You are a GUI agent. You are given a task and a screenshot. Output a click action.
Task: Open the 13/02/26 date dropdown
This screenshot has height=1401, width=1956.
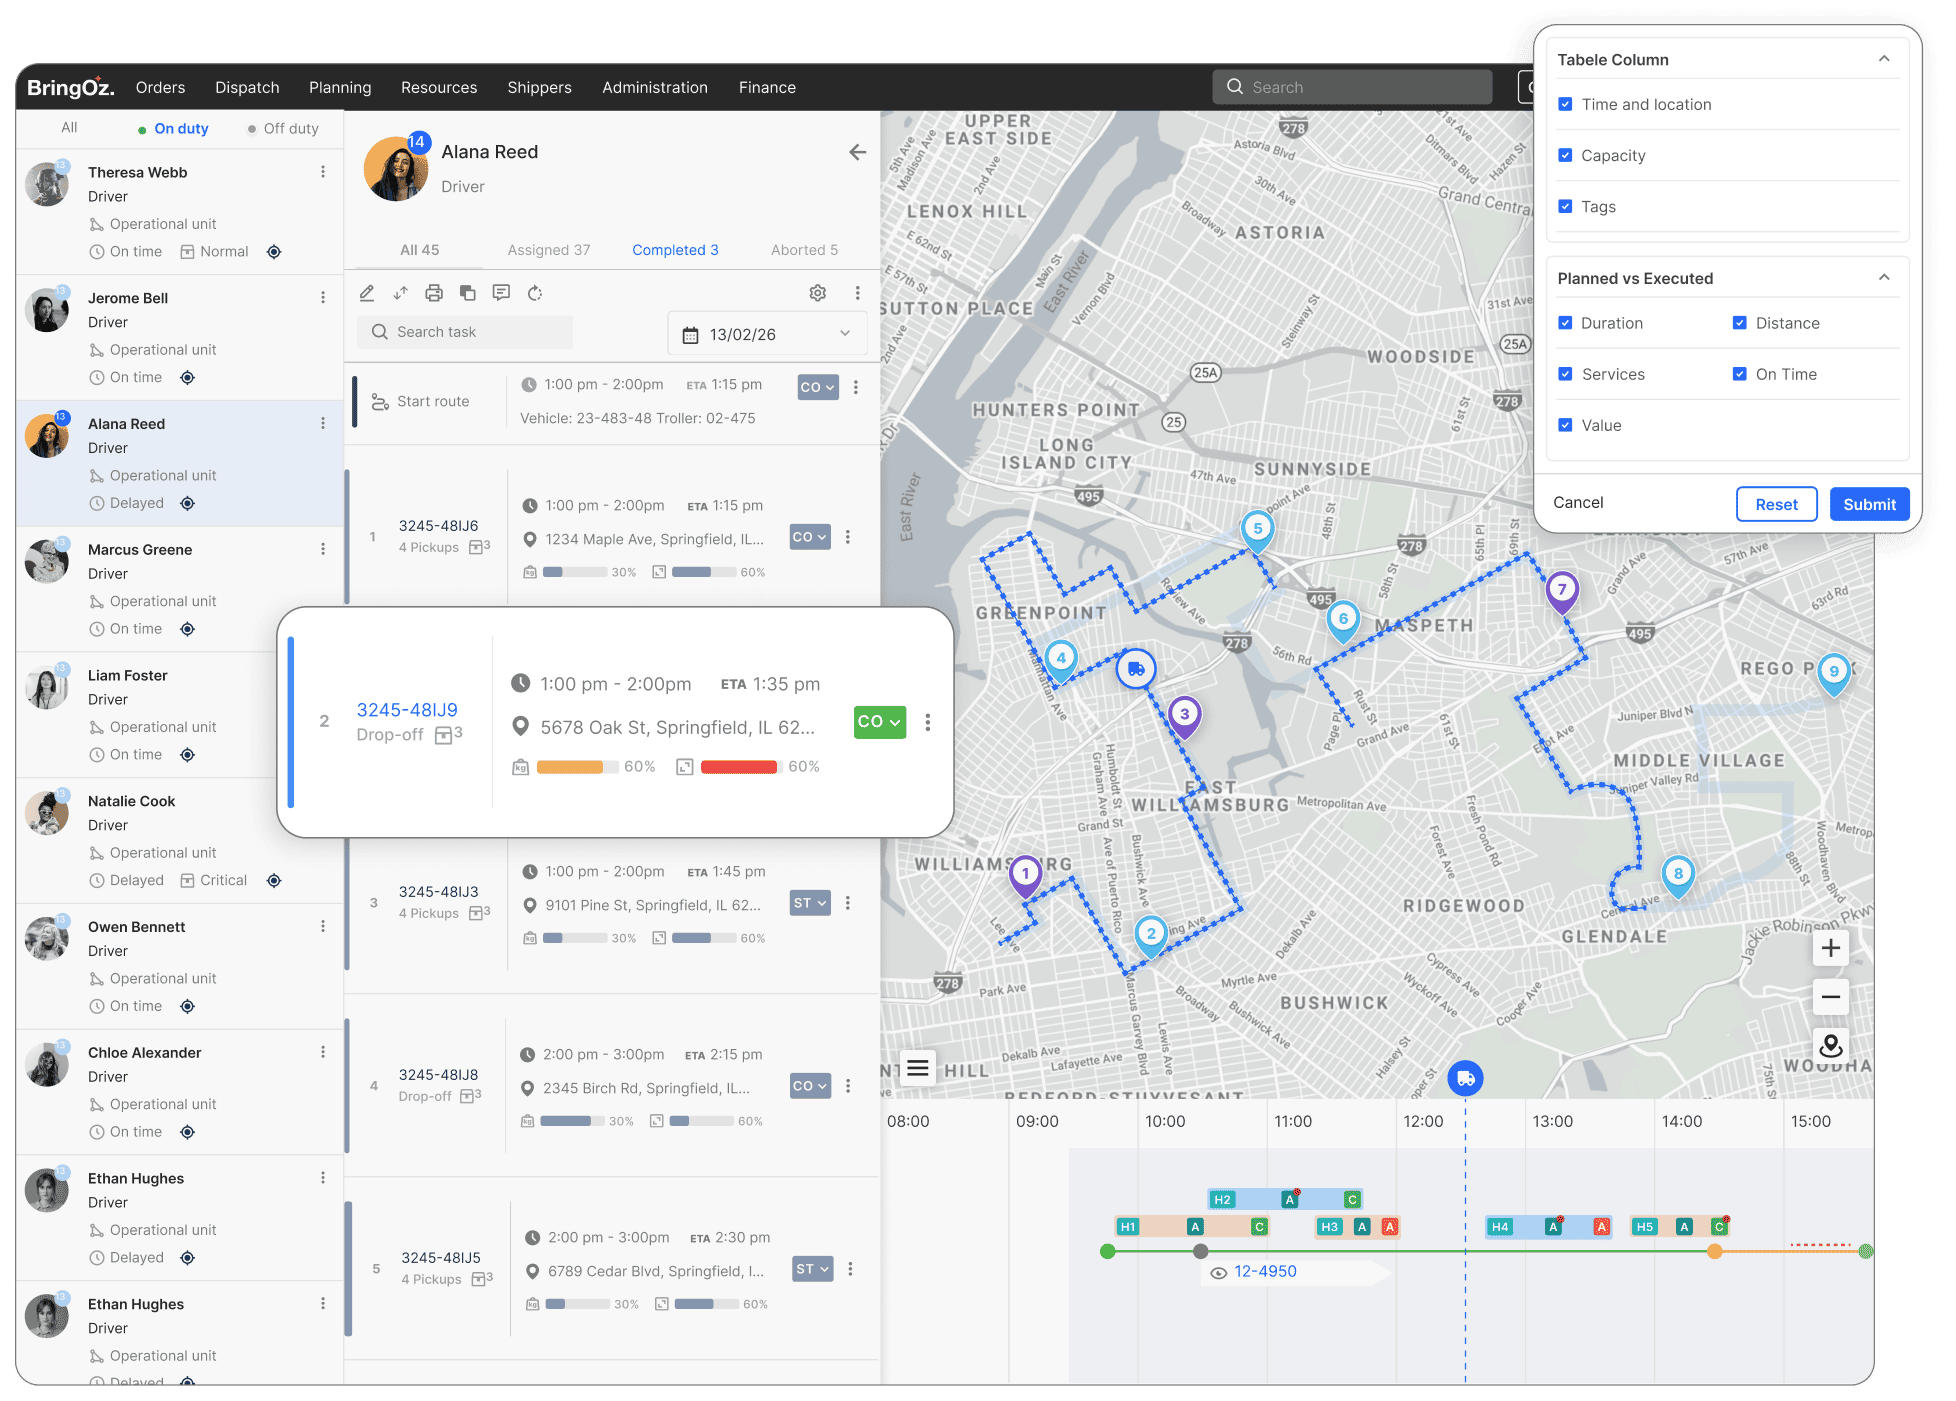(x=766, y=334)
